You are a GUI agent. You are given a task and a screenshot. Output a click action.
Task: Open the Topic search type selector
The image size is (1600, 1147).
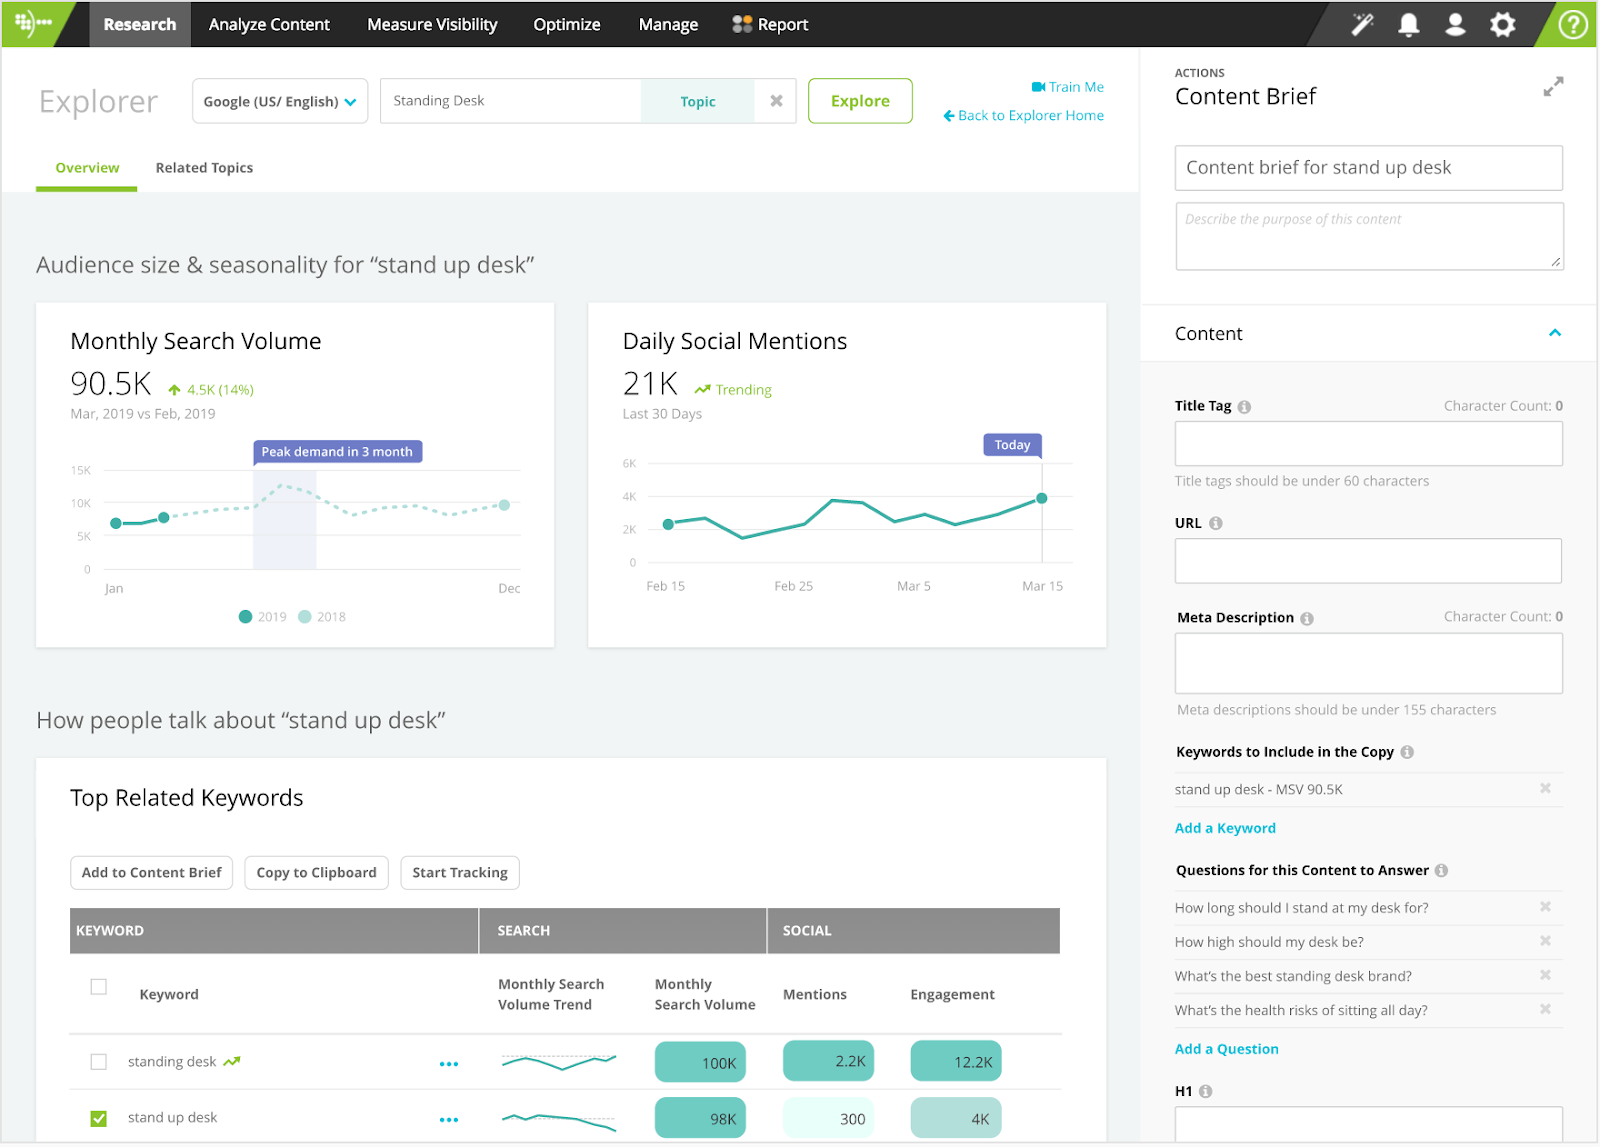point(697,100)
